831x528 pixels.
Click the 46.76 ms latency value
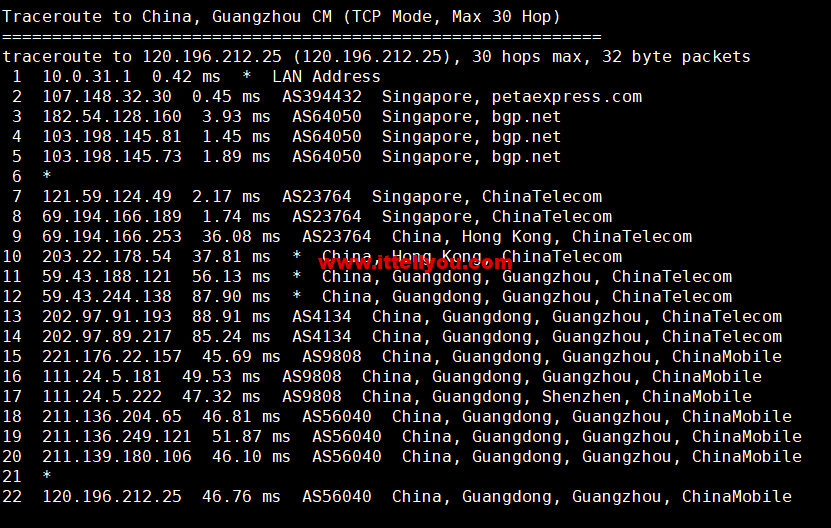[x=241, y=497]
